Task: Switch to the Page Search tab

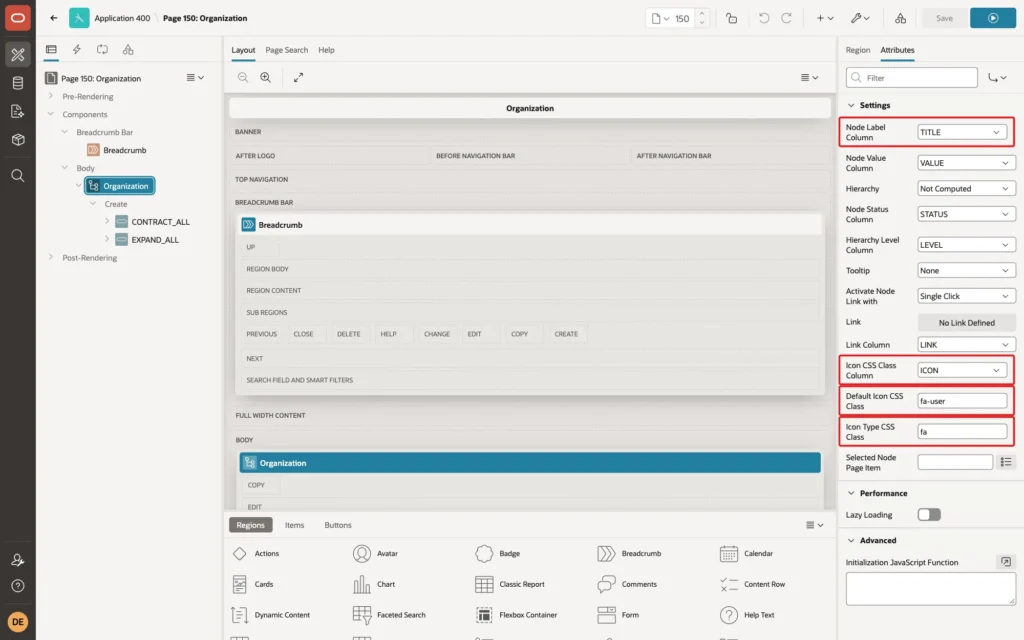Action: [286, 50]
